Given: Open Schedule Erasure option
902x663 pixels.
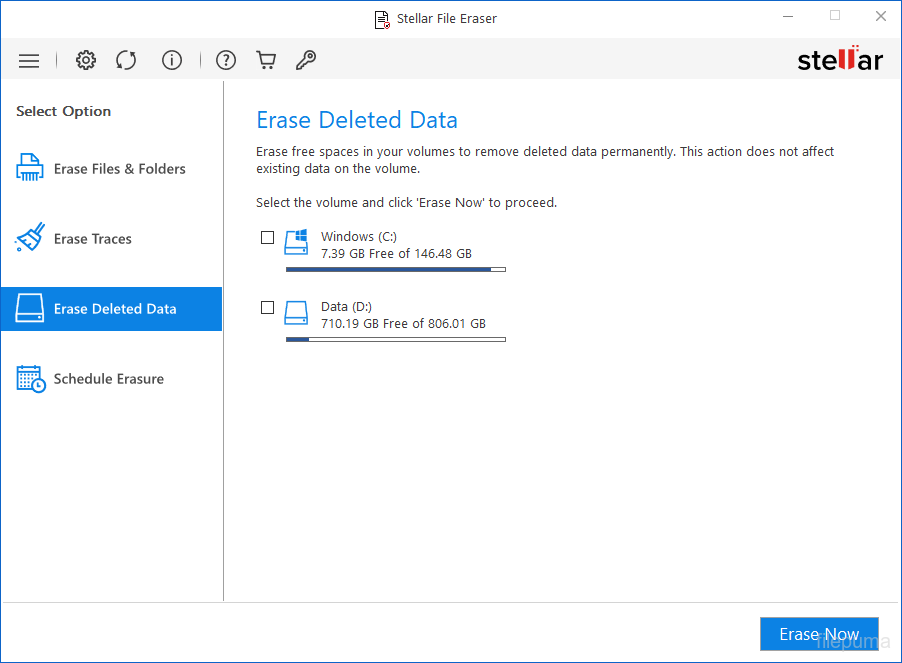Looking at the screenshot, I should tap(108, 379).
